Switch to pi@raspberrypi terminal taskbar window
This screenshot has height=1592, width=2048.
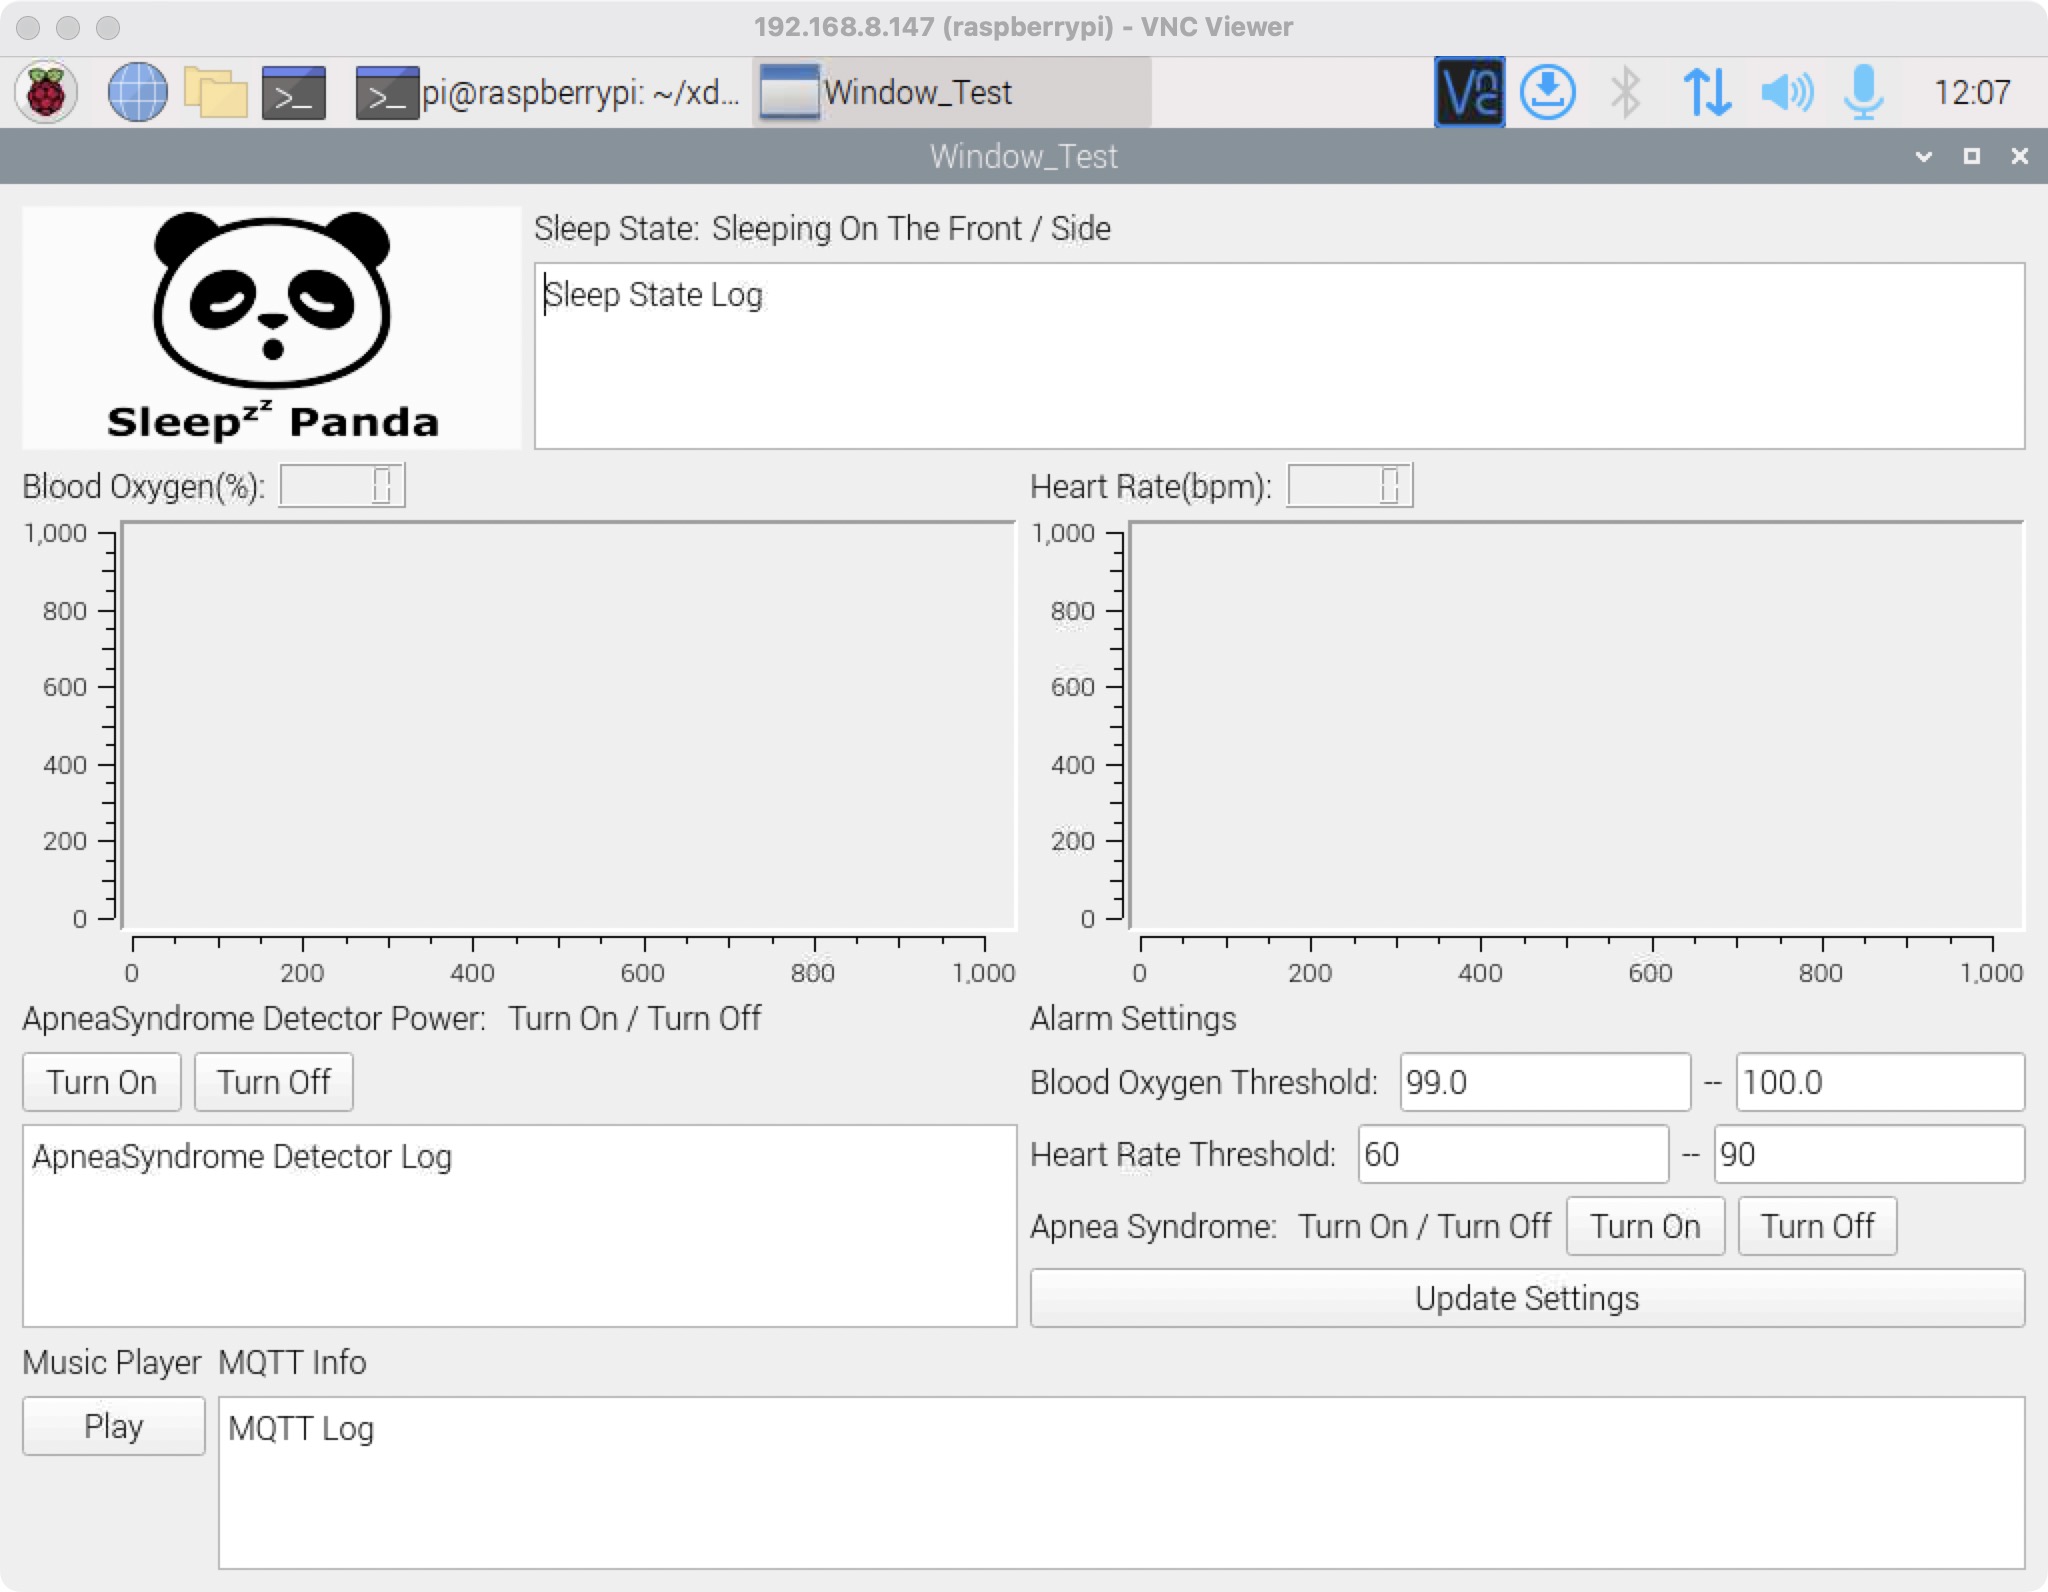click(x=548, y=92)
